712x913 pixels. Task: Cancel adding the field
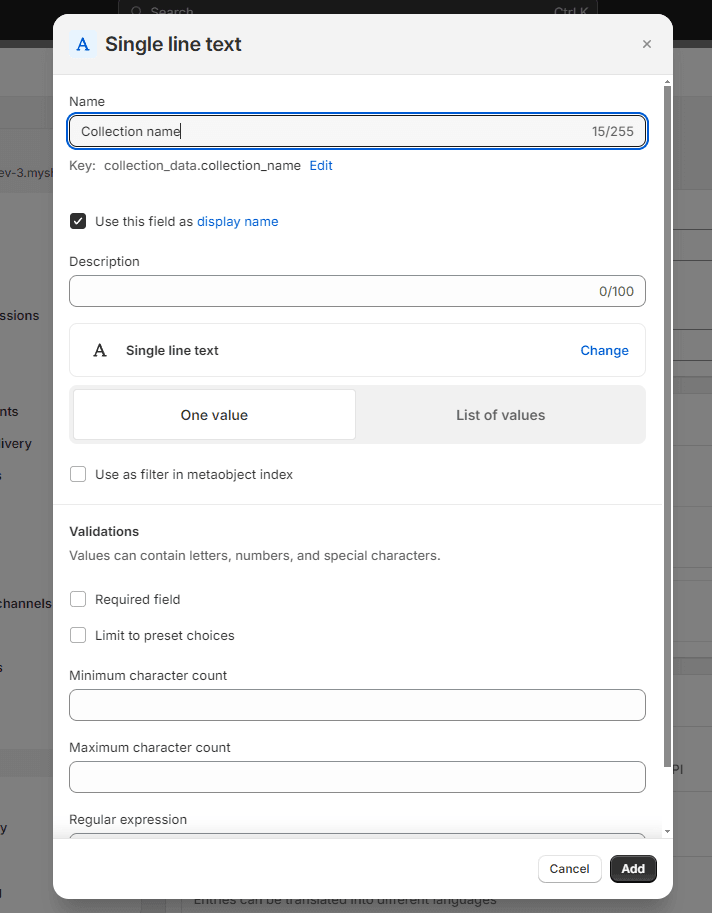pyautogui.click(x=569, y=869)
